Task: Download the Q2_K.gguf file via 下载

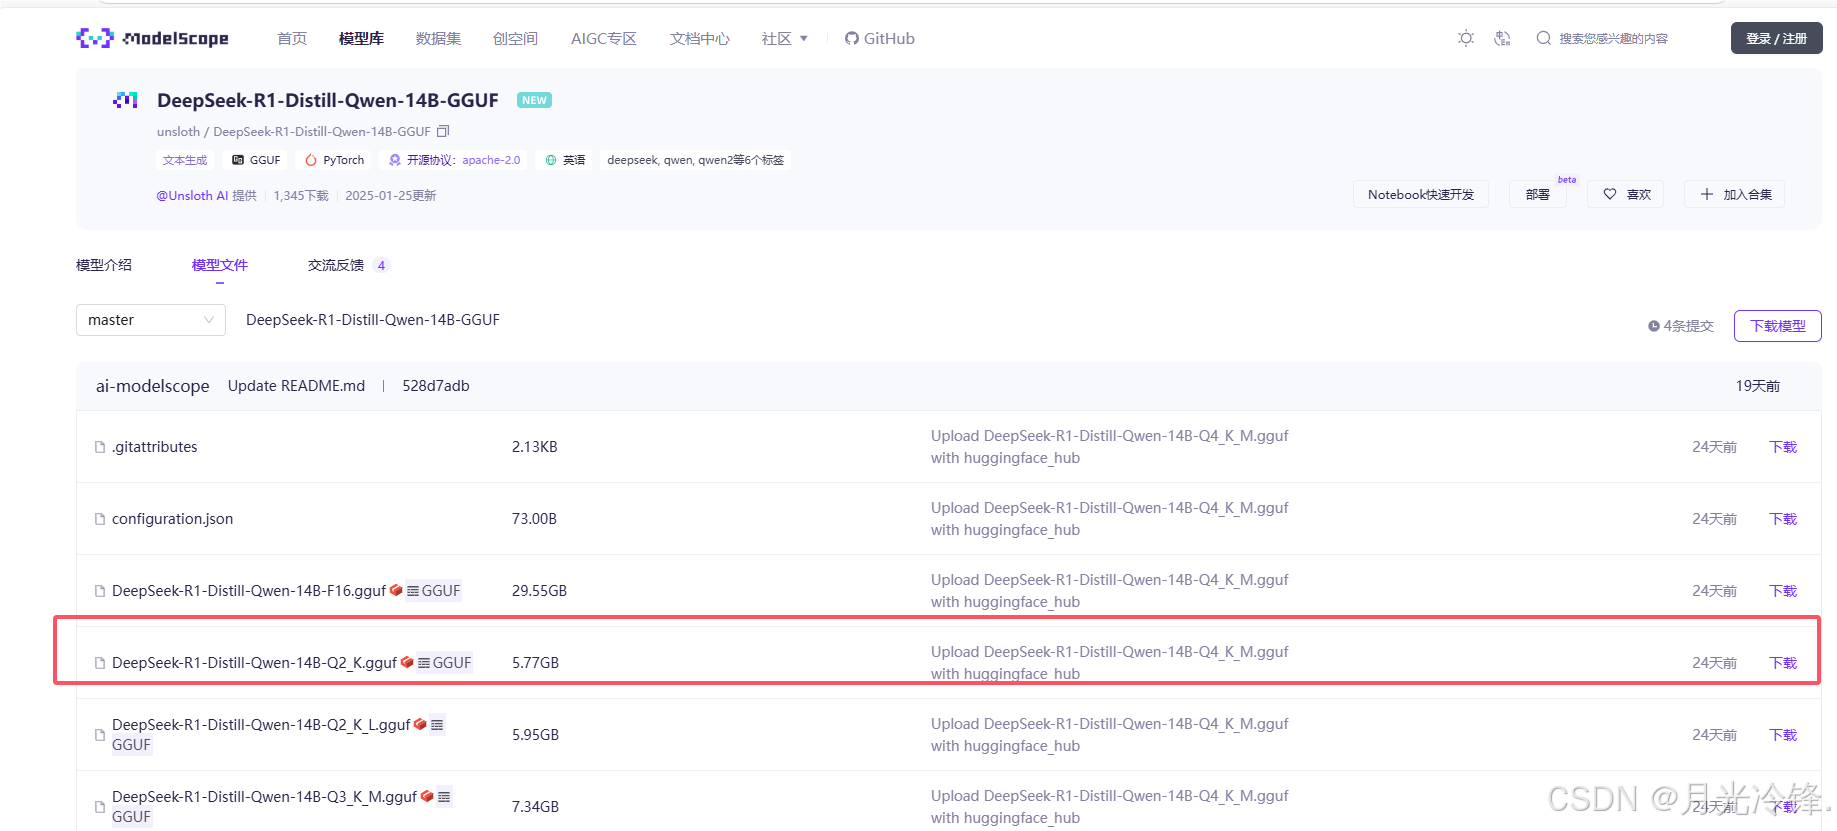Action: [1783, 663]
